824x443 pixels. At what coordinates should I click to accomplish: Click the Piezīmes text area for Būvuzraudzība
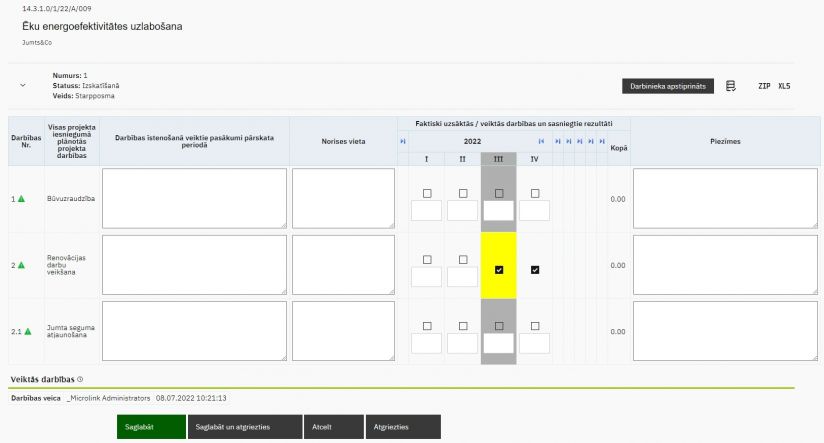click(726, 199)
